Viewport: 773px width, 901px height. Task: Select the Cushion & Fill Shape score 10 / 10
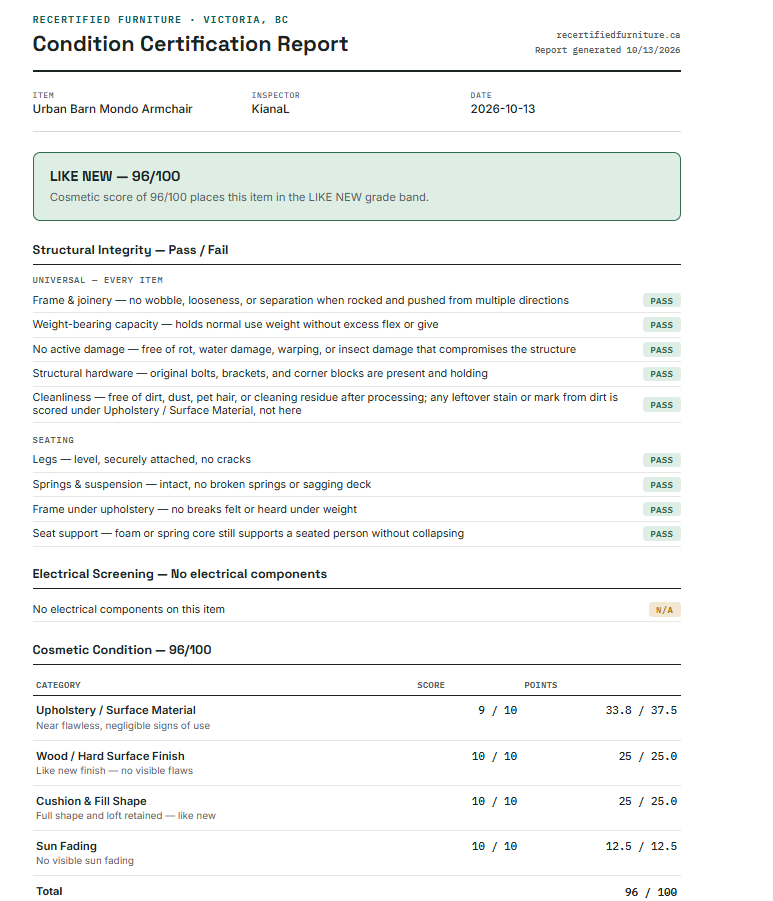pyautogui.click(x=494, y=801)
